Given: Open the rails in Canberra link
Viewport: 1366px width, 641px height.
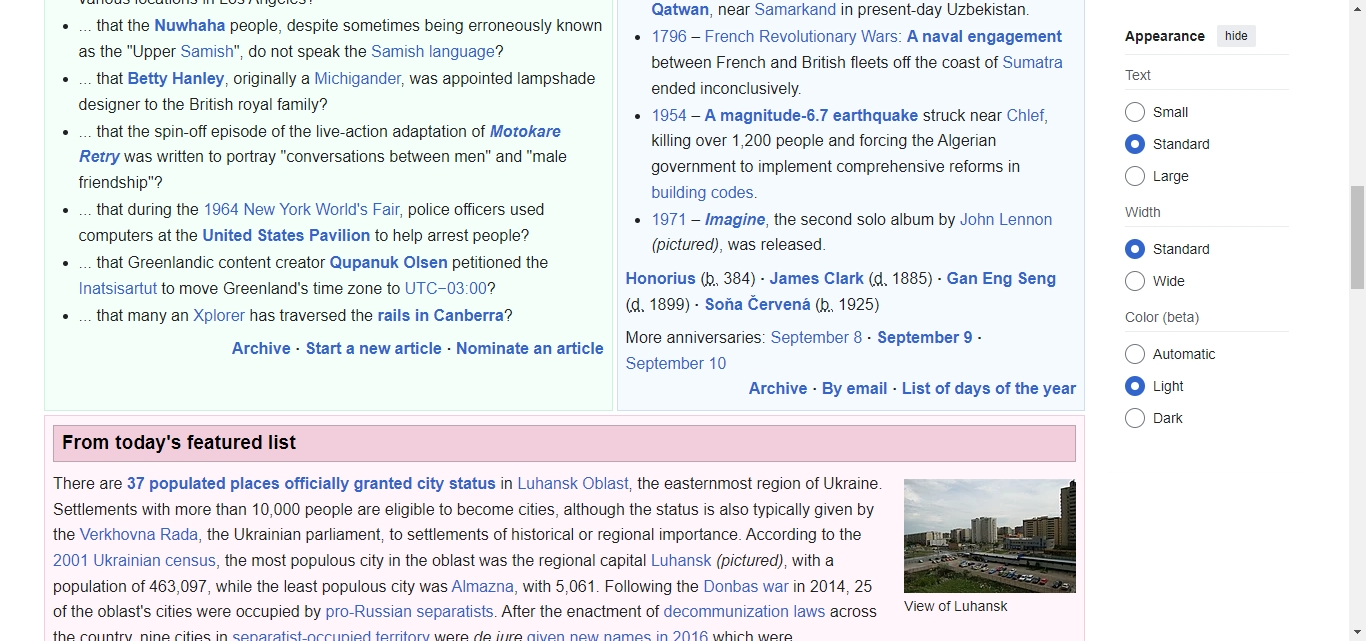Looking at the screenshot, I should (440, 315).
